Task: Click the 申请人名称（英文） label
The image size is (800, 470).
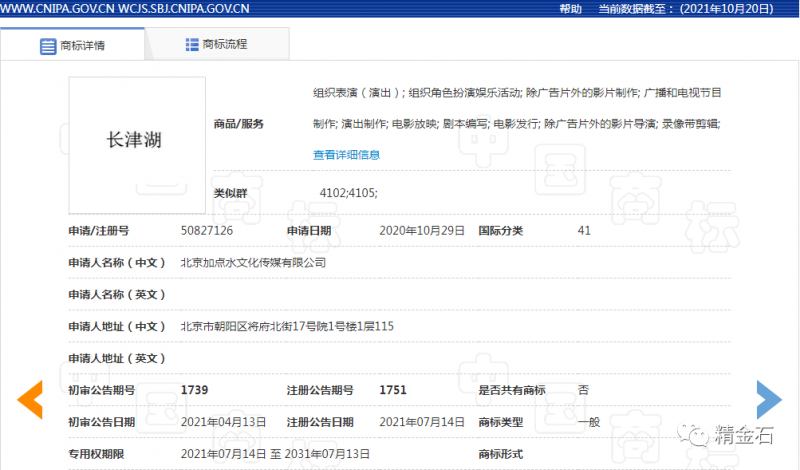Action: 117,294
